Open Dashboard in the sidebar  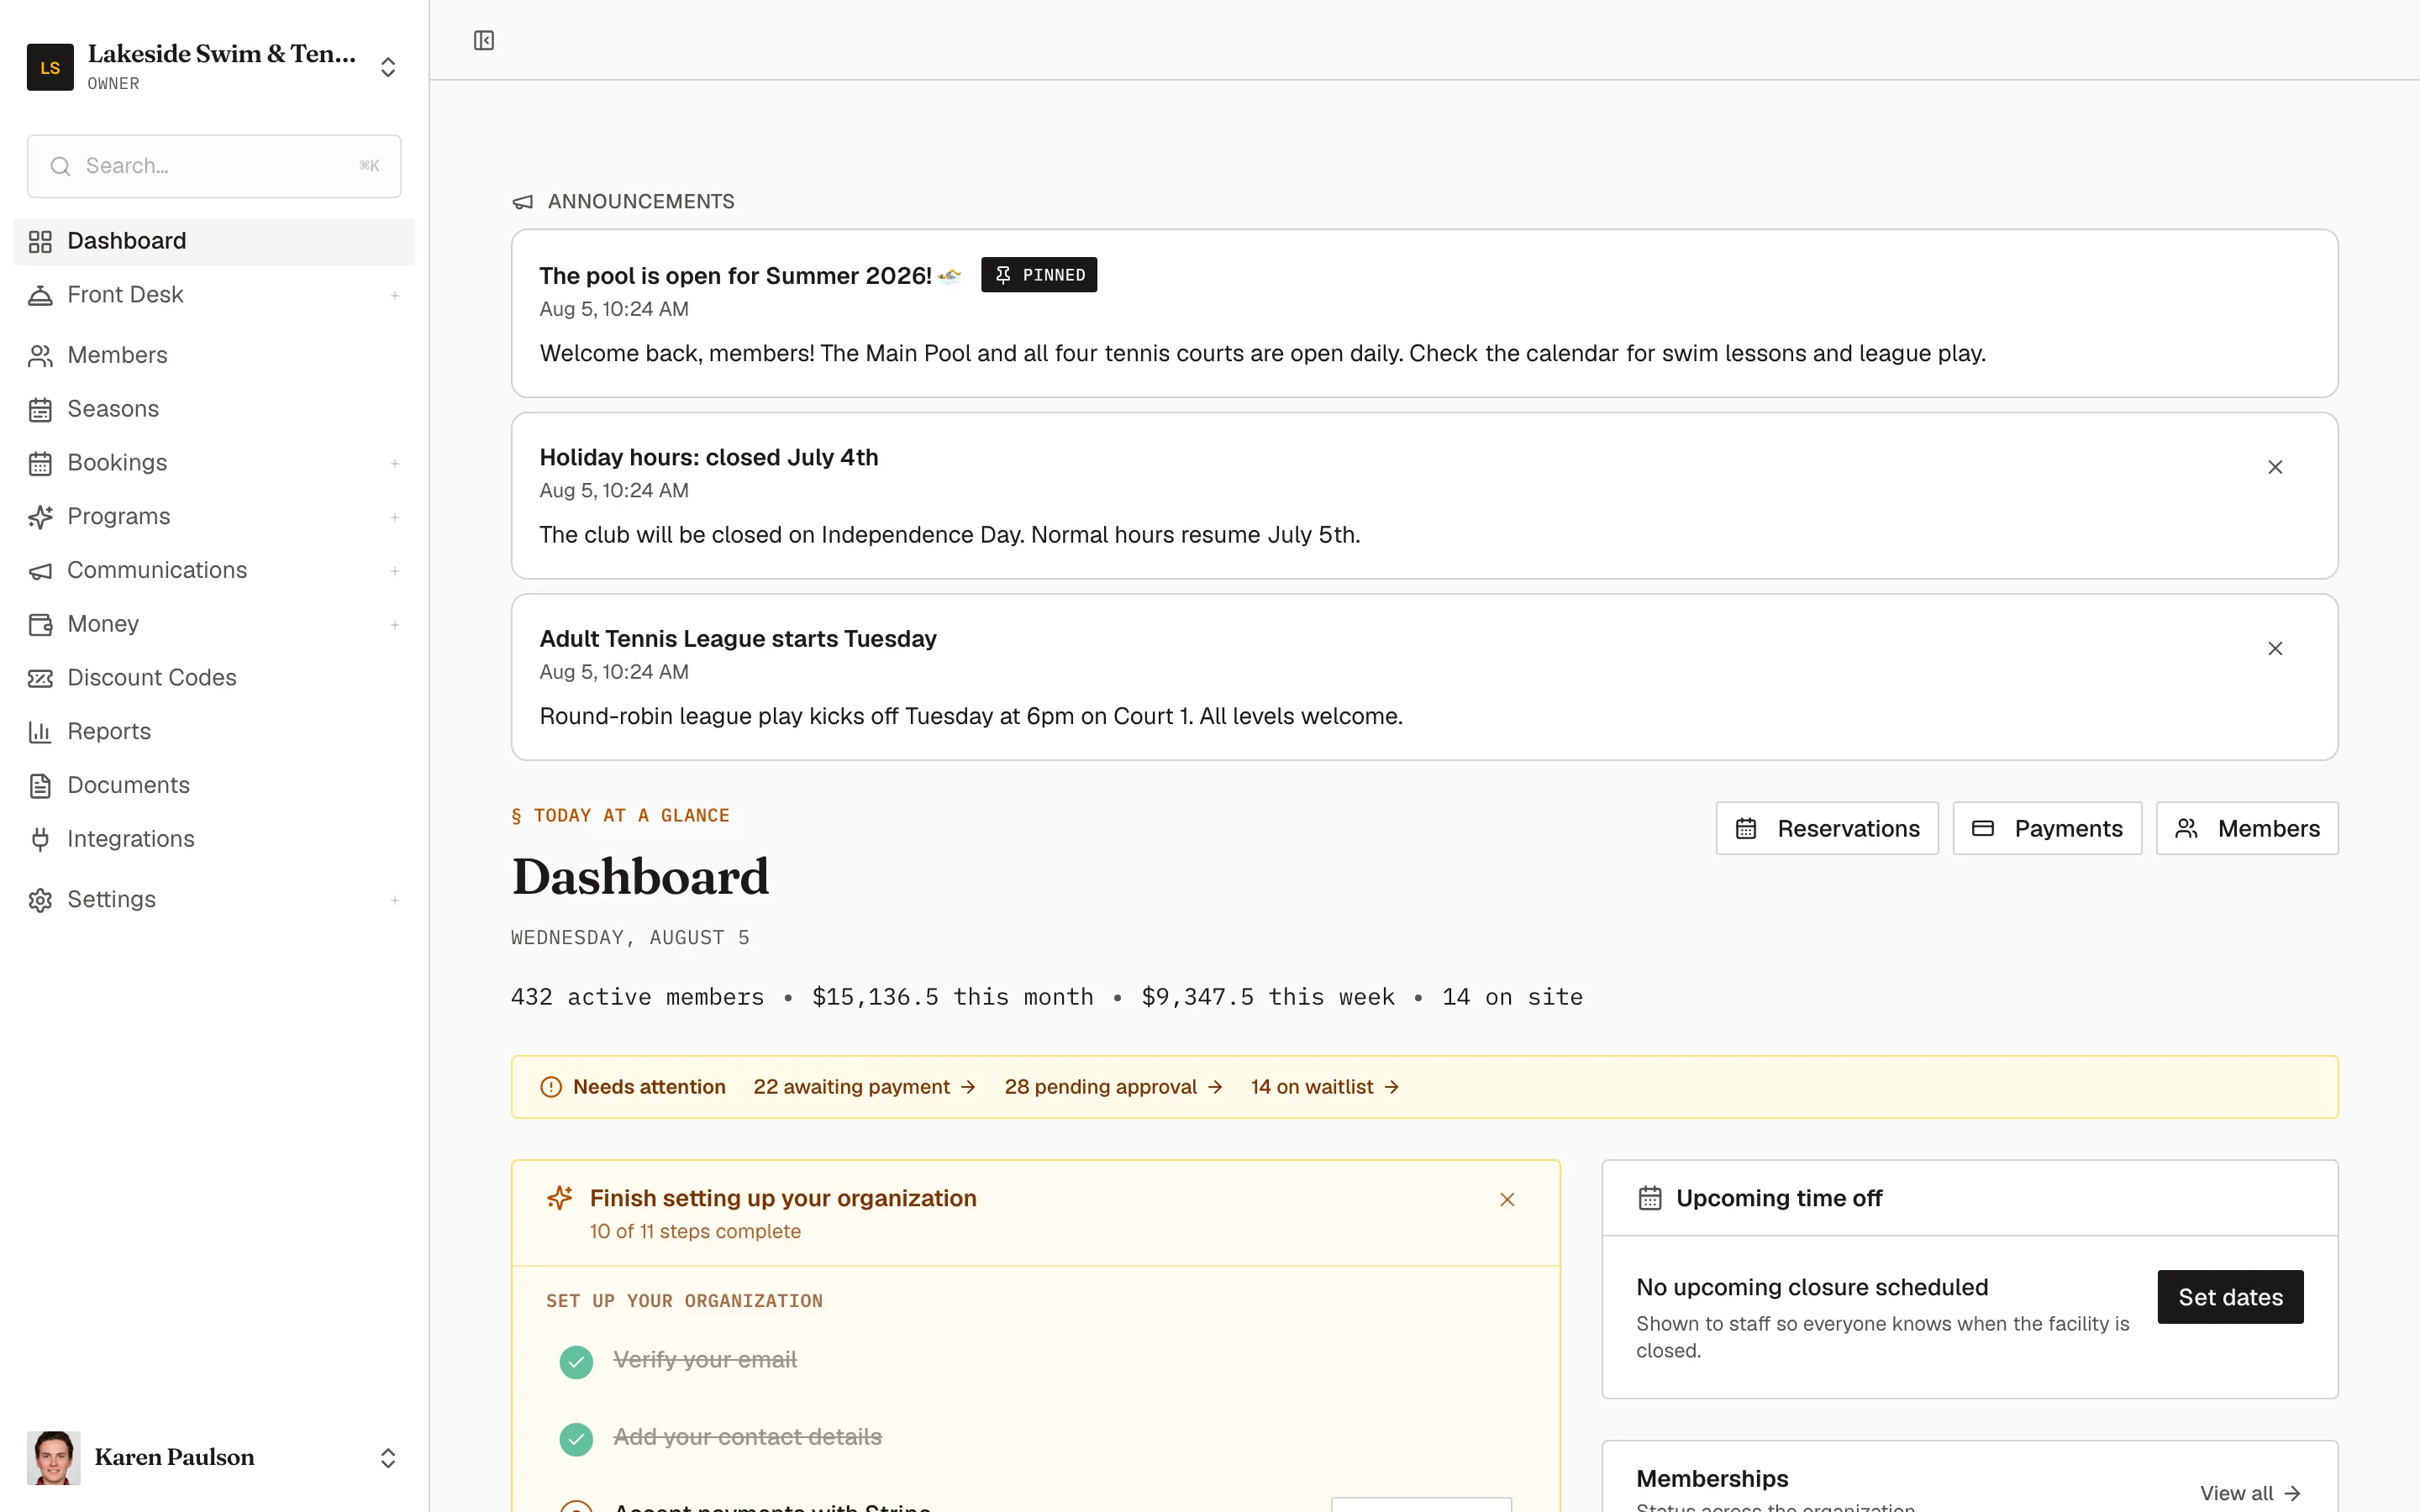coord(214,241)
